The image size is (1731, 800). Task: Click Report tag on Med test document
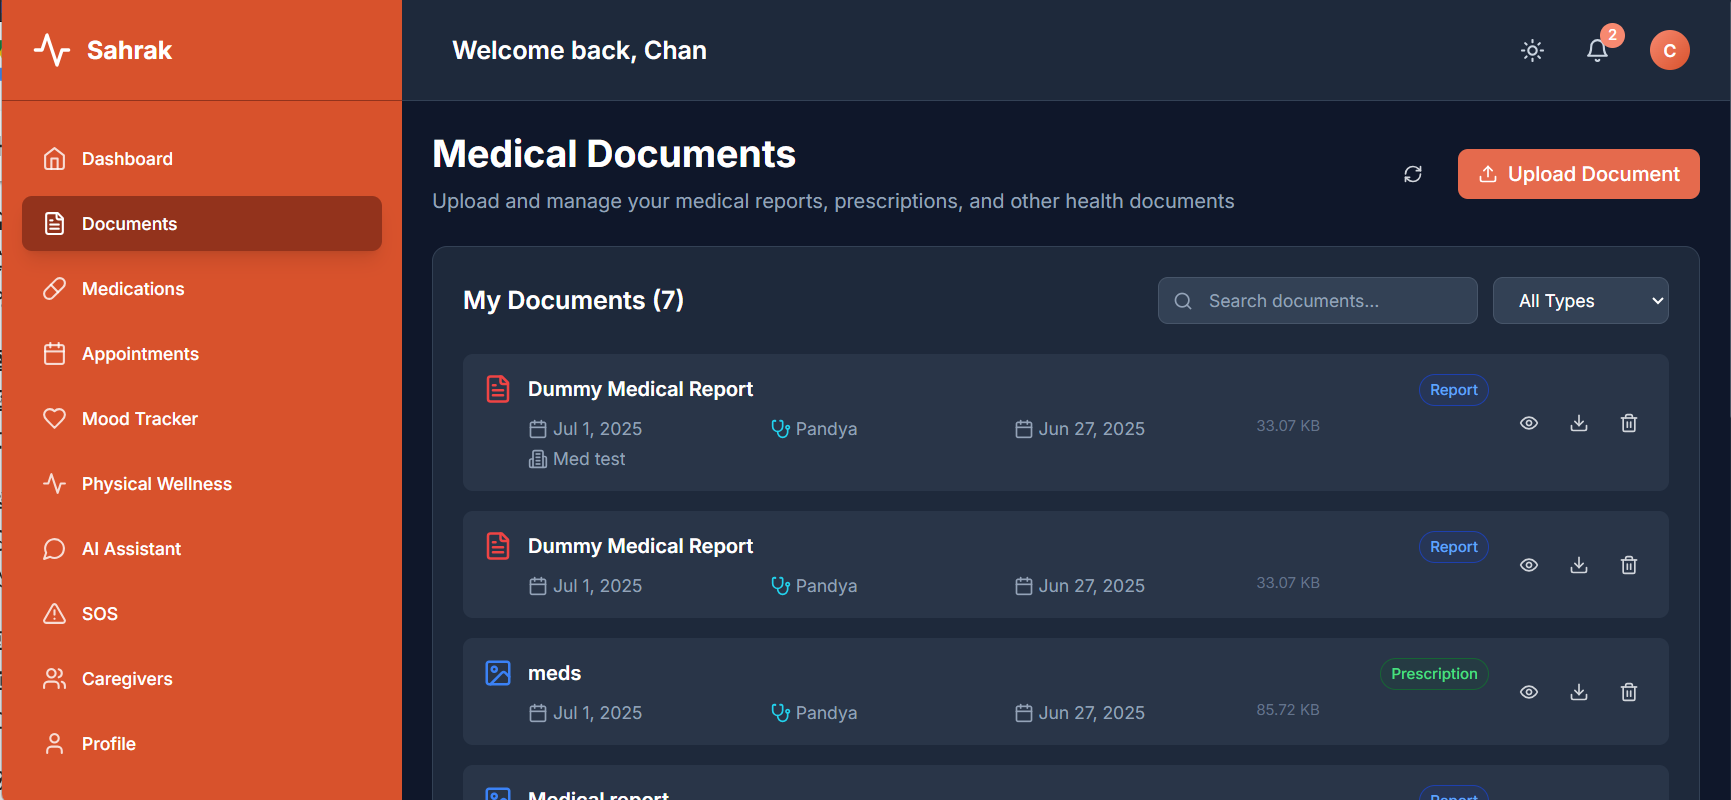click(1453, 390)
